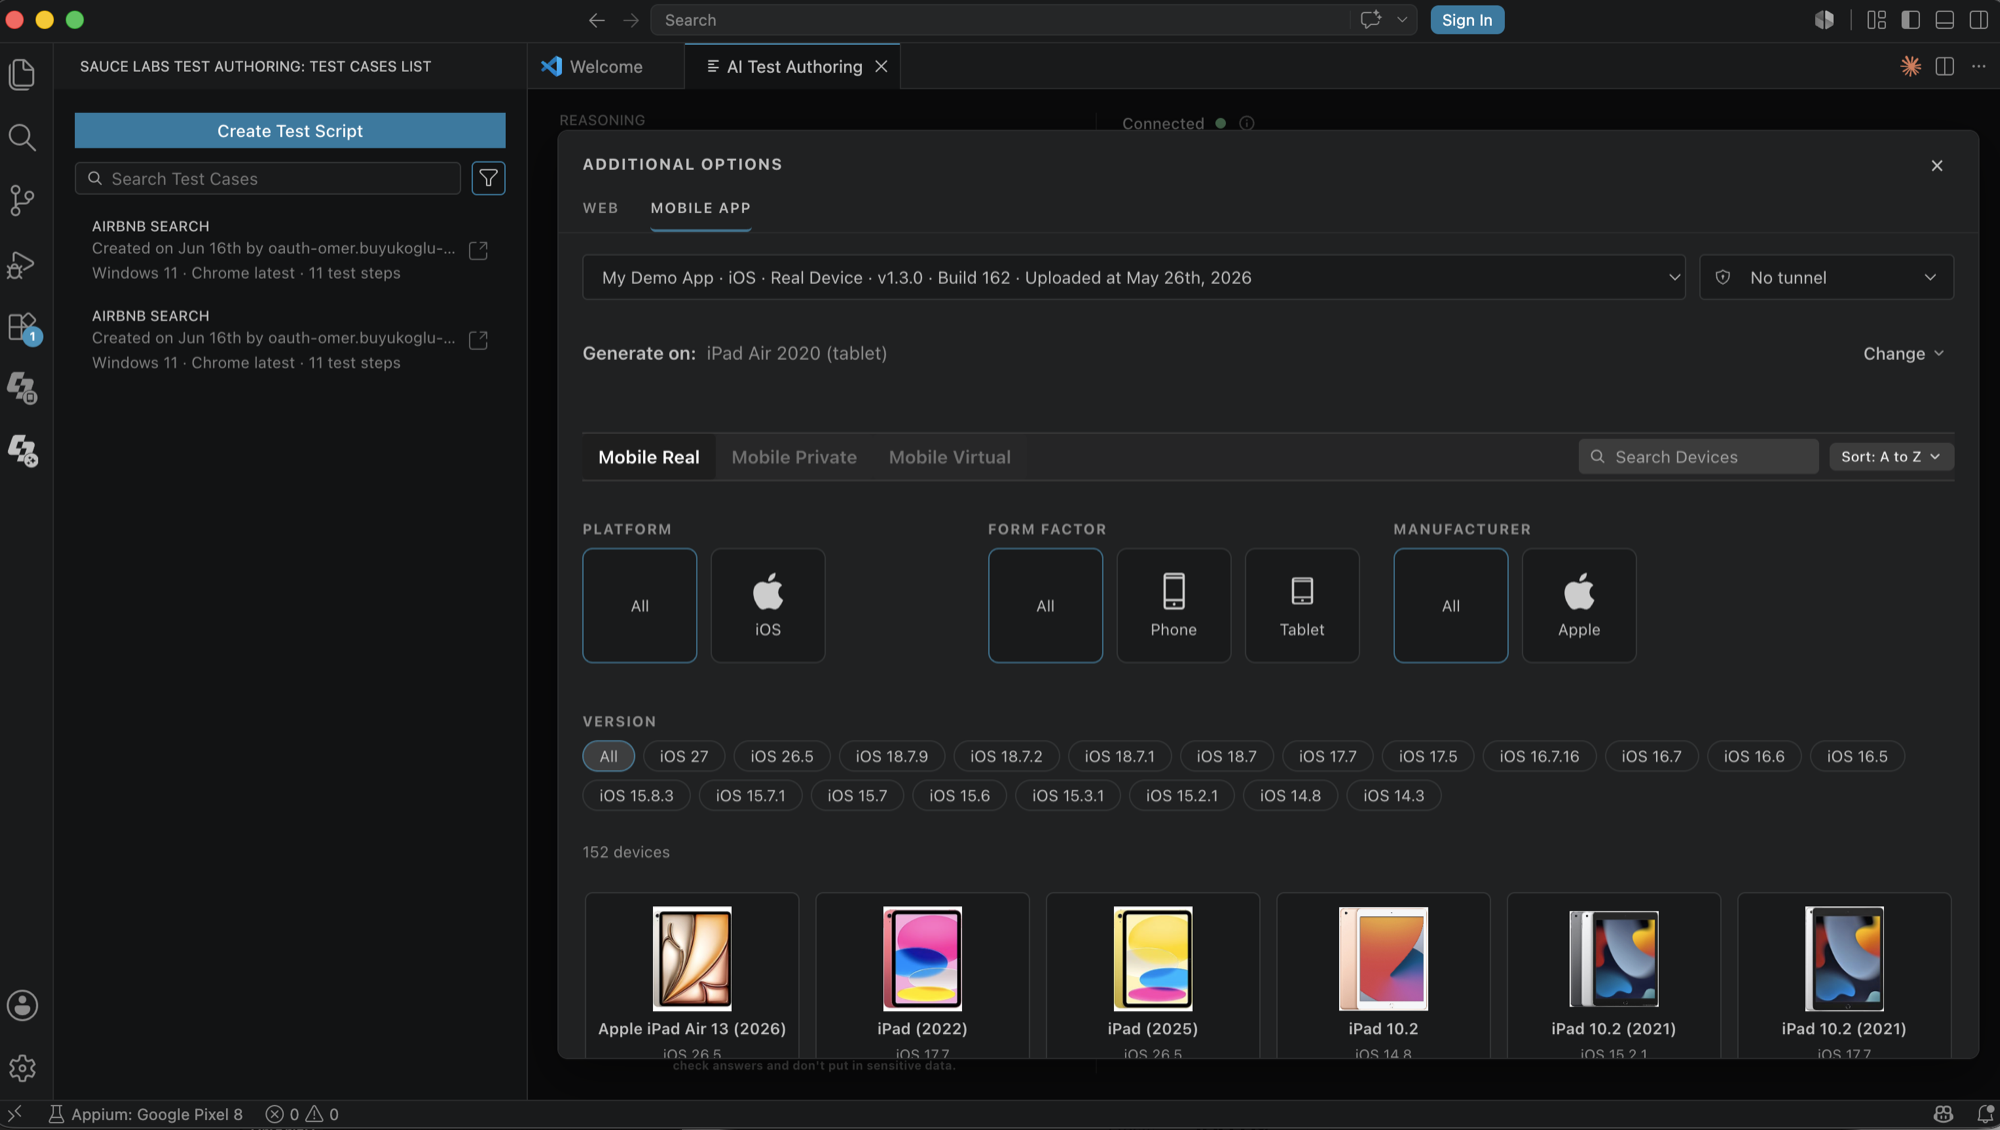Image resolution: width=2000 pixels, height=1130 pixels.
Task: Open the Explorer view in activity bar
Action: (22, 74)
